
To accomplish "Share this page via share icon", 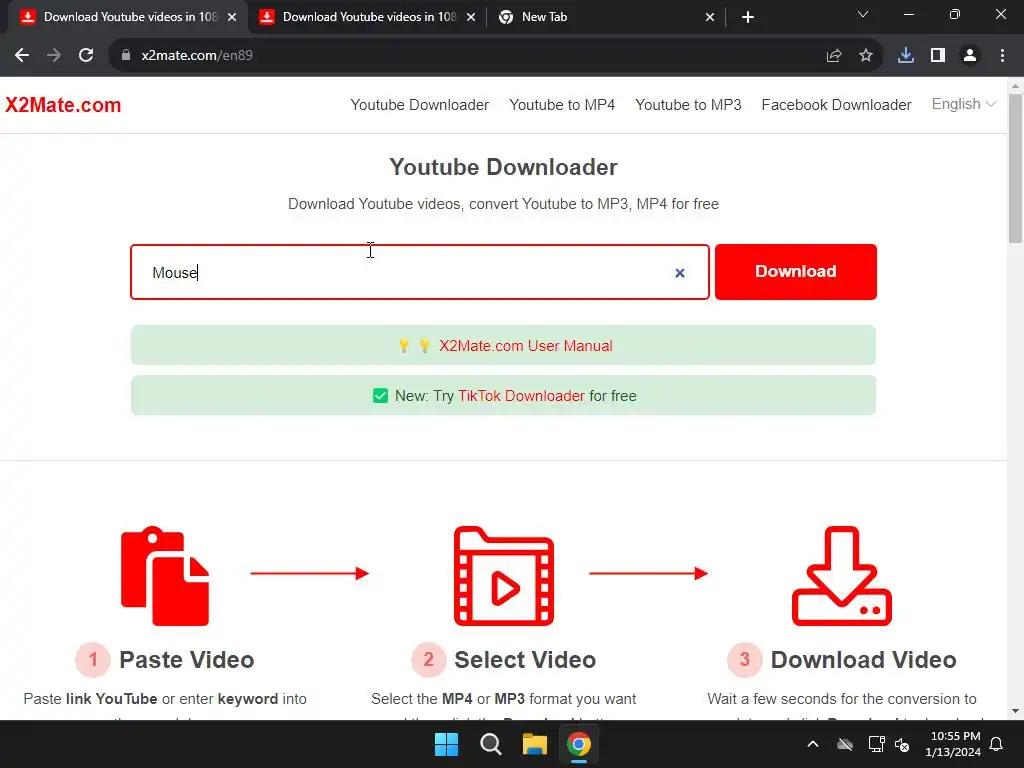I will click(834, 56).
